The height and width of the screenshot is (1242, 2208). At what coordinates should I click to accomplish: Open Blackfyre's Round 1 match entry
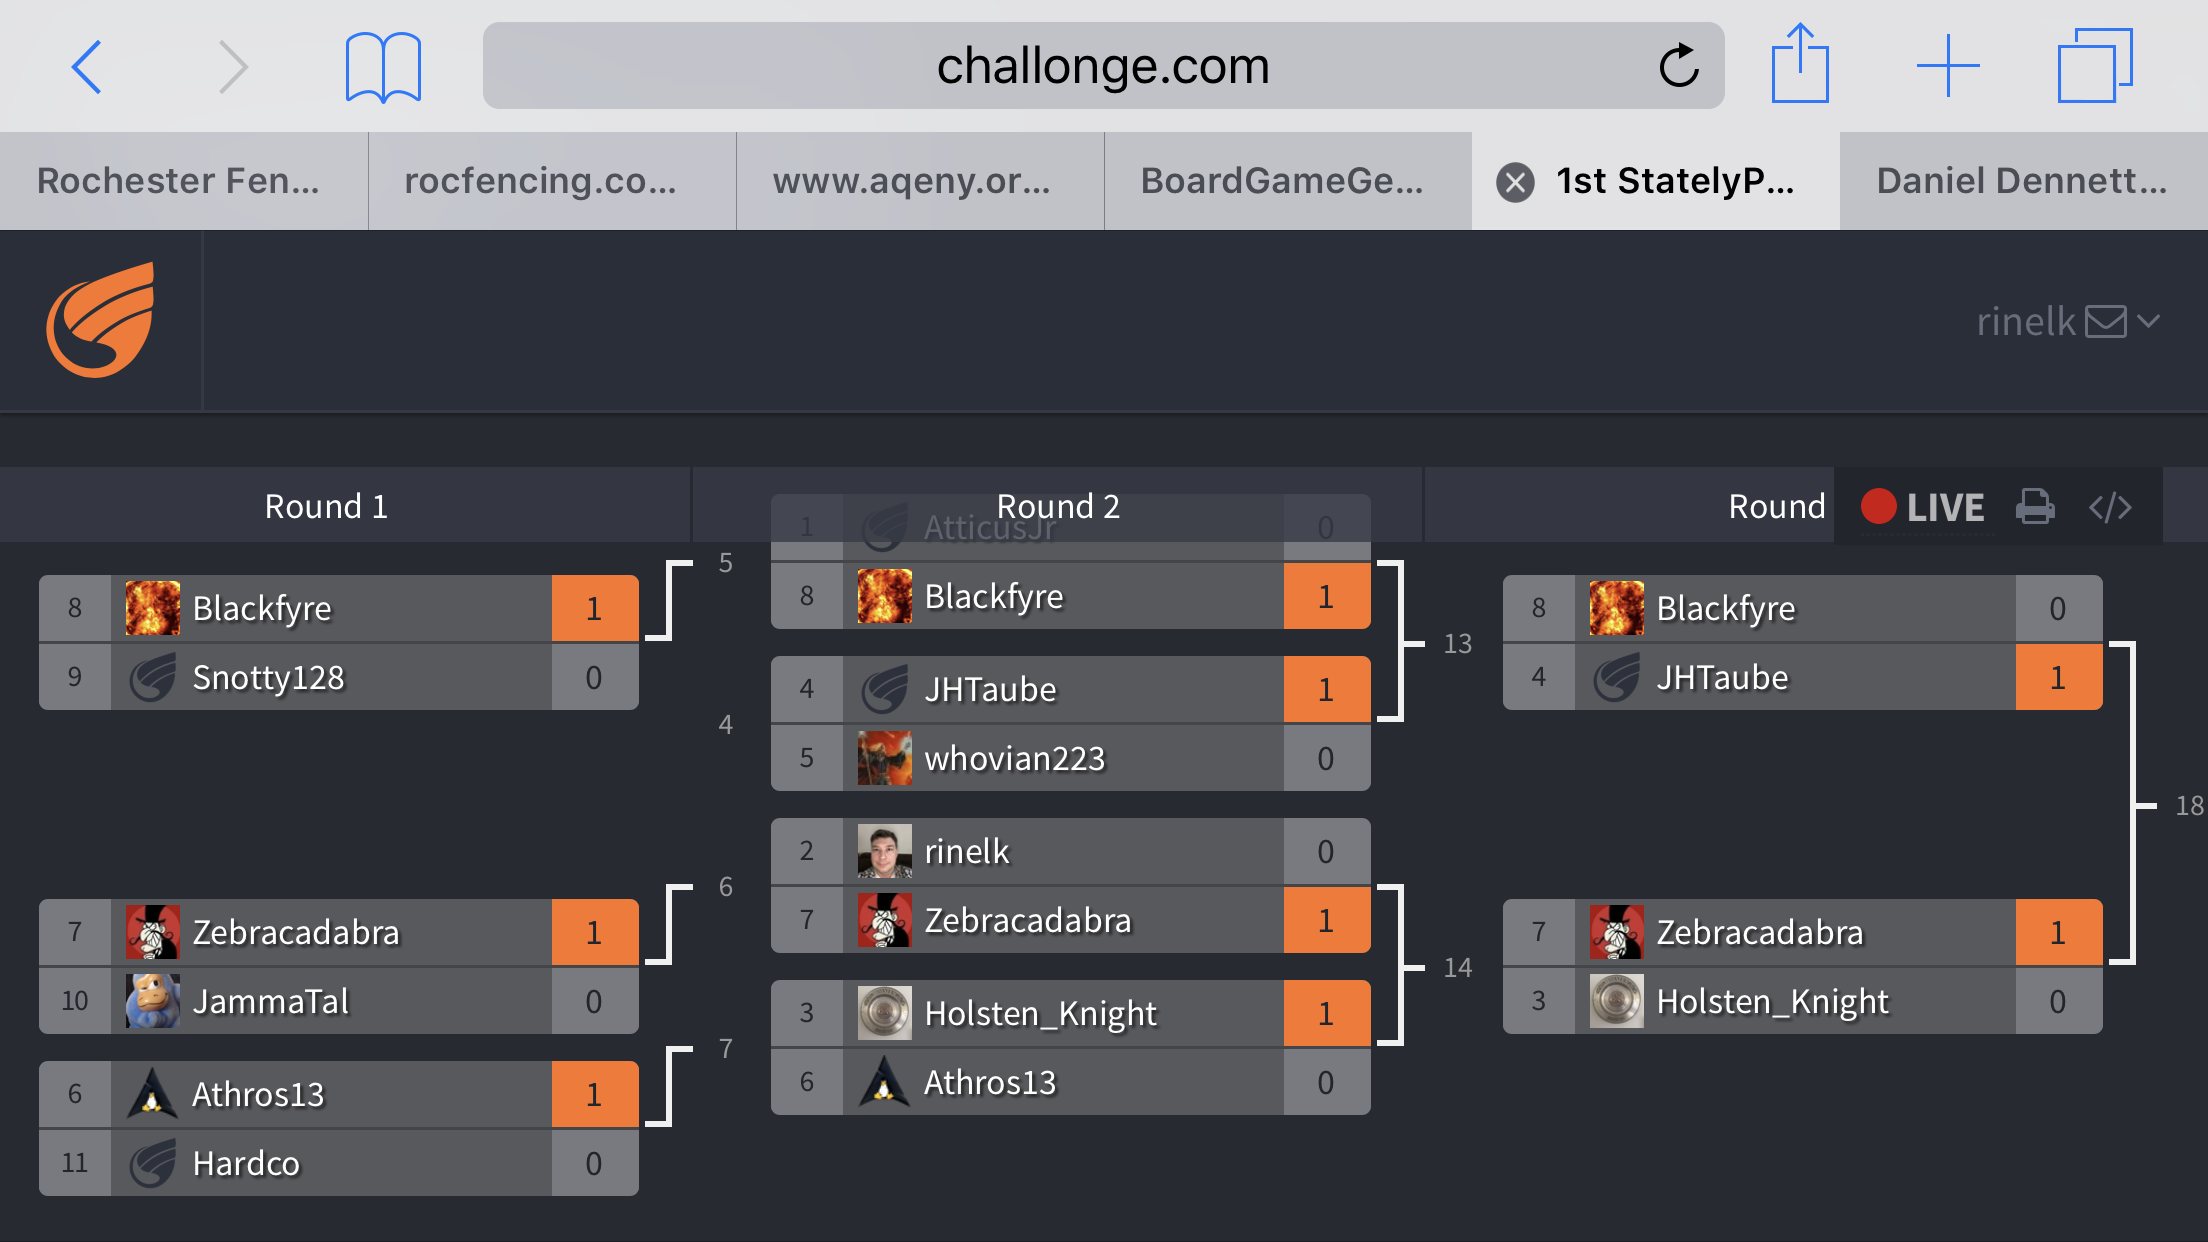339,608
